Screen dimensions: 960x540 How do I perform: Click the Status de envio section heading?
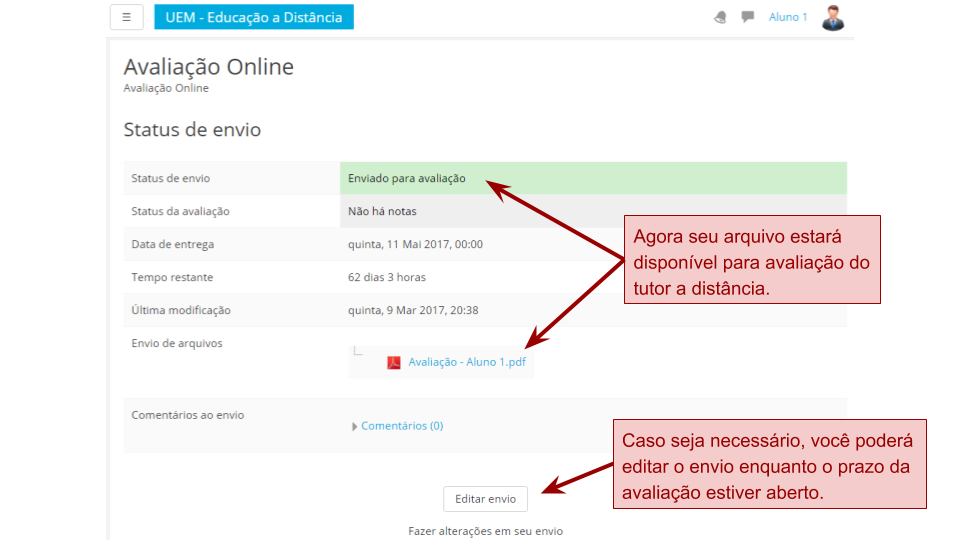coord(192,129)
